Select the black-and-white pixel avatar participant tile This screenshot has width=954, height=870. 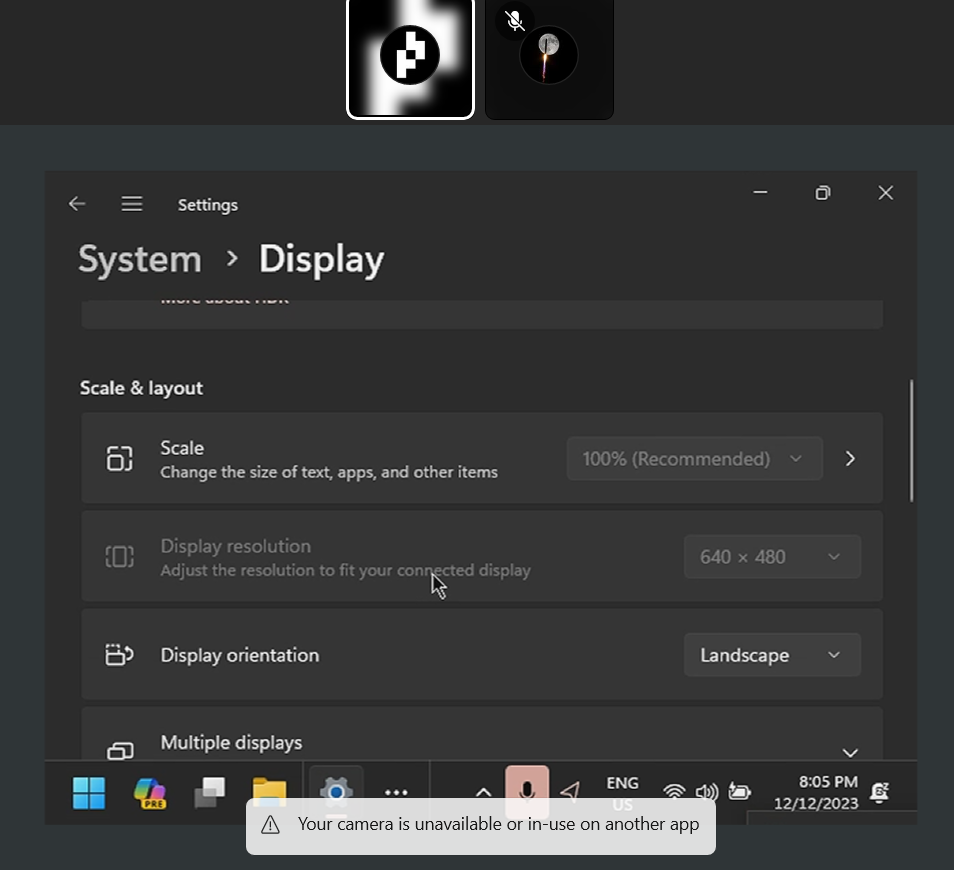[410, 58]
